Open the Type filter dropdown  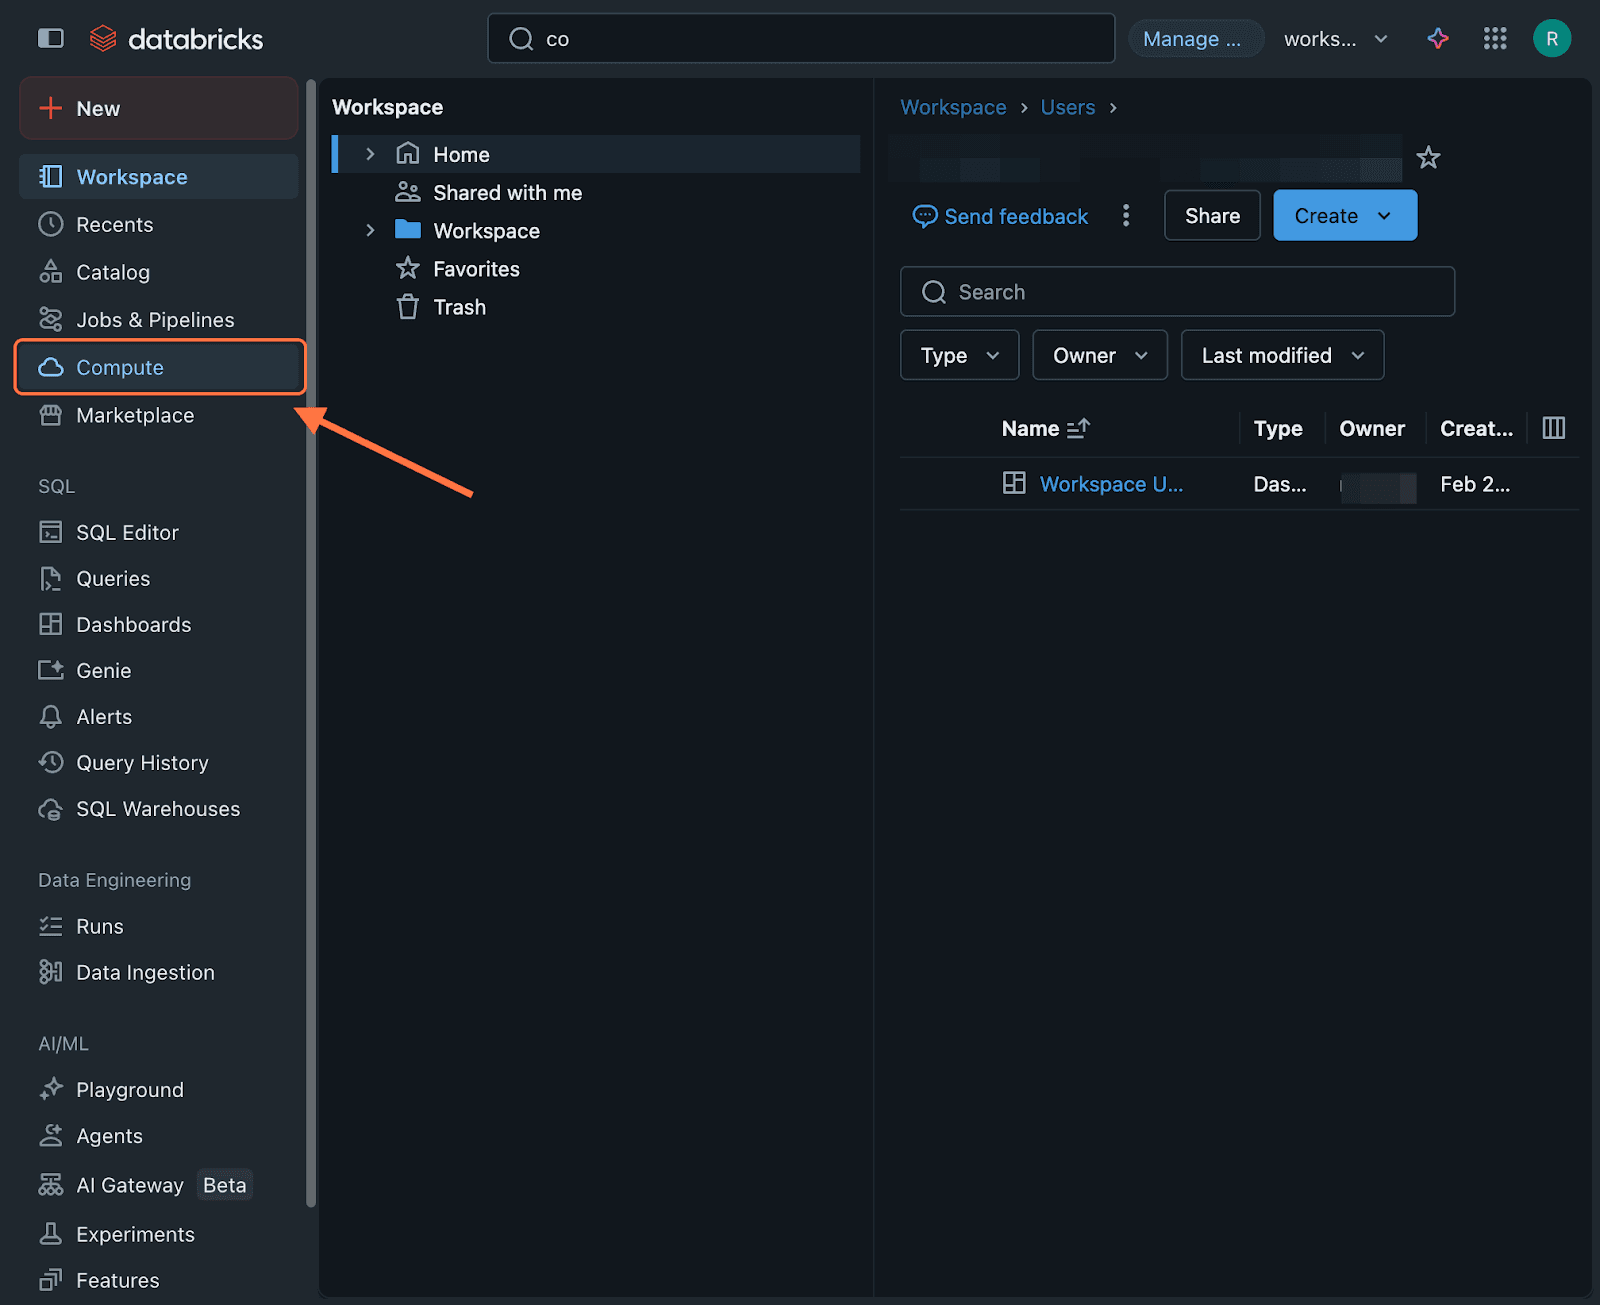(x=959, y=355)
